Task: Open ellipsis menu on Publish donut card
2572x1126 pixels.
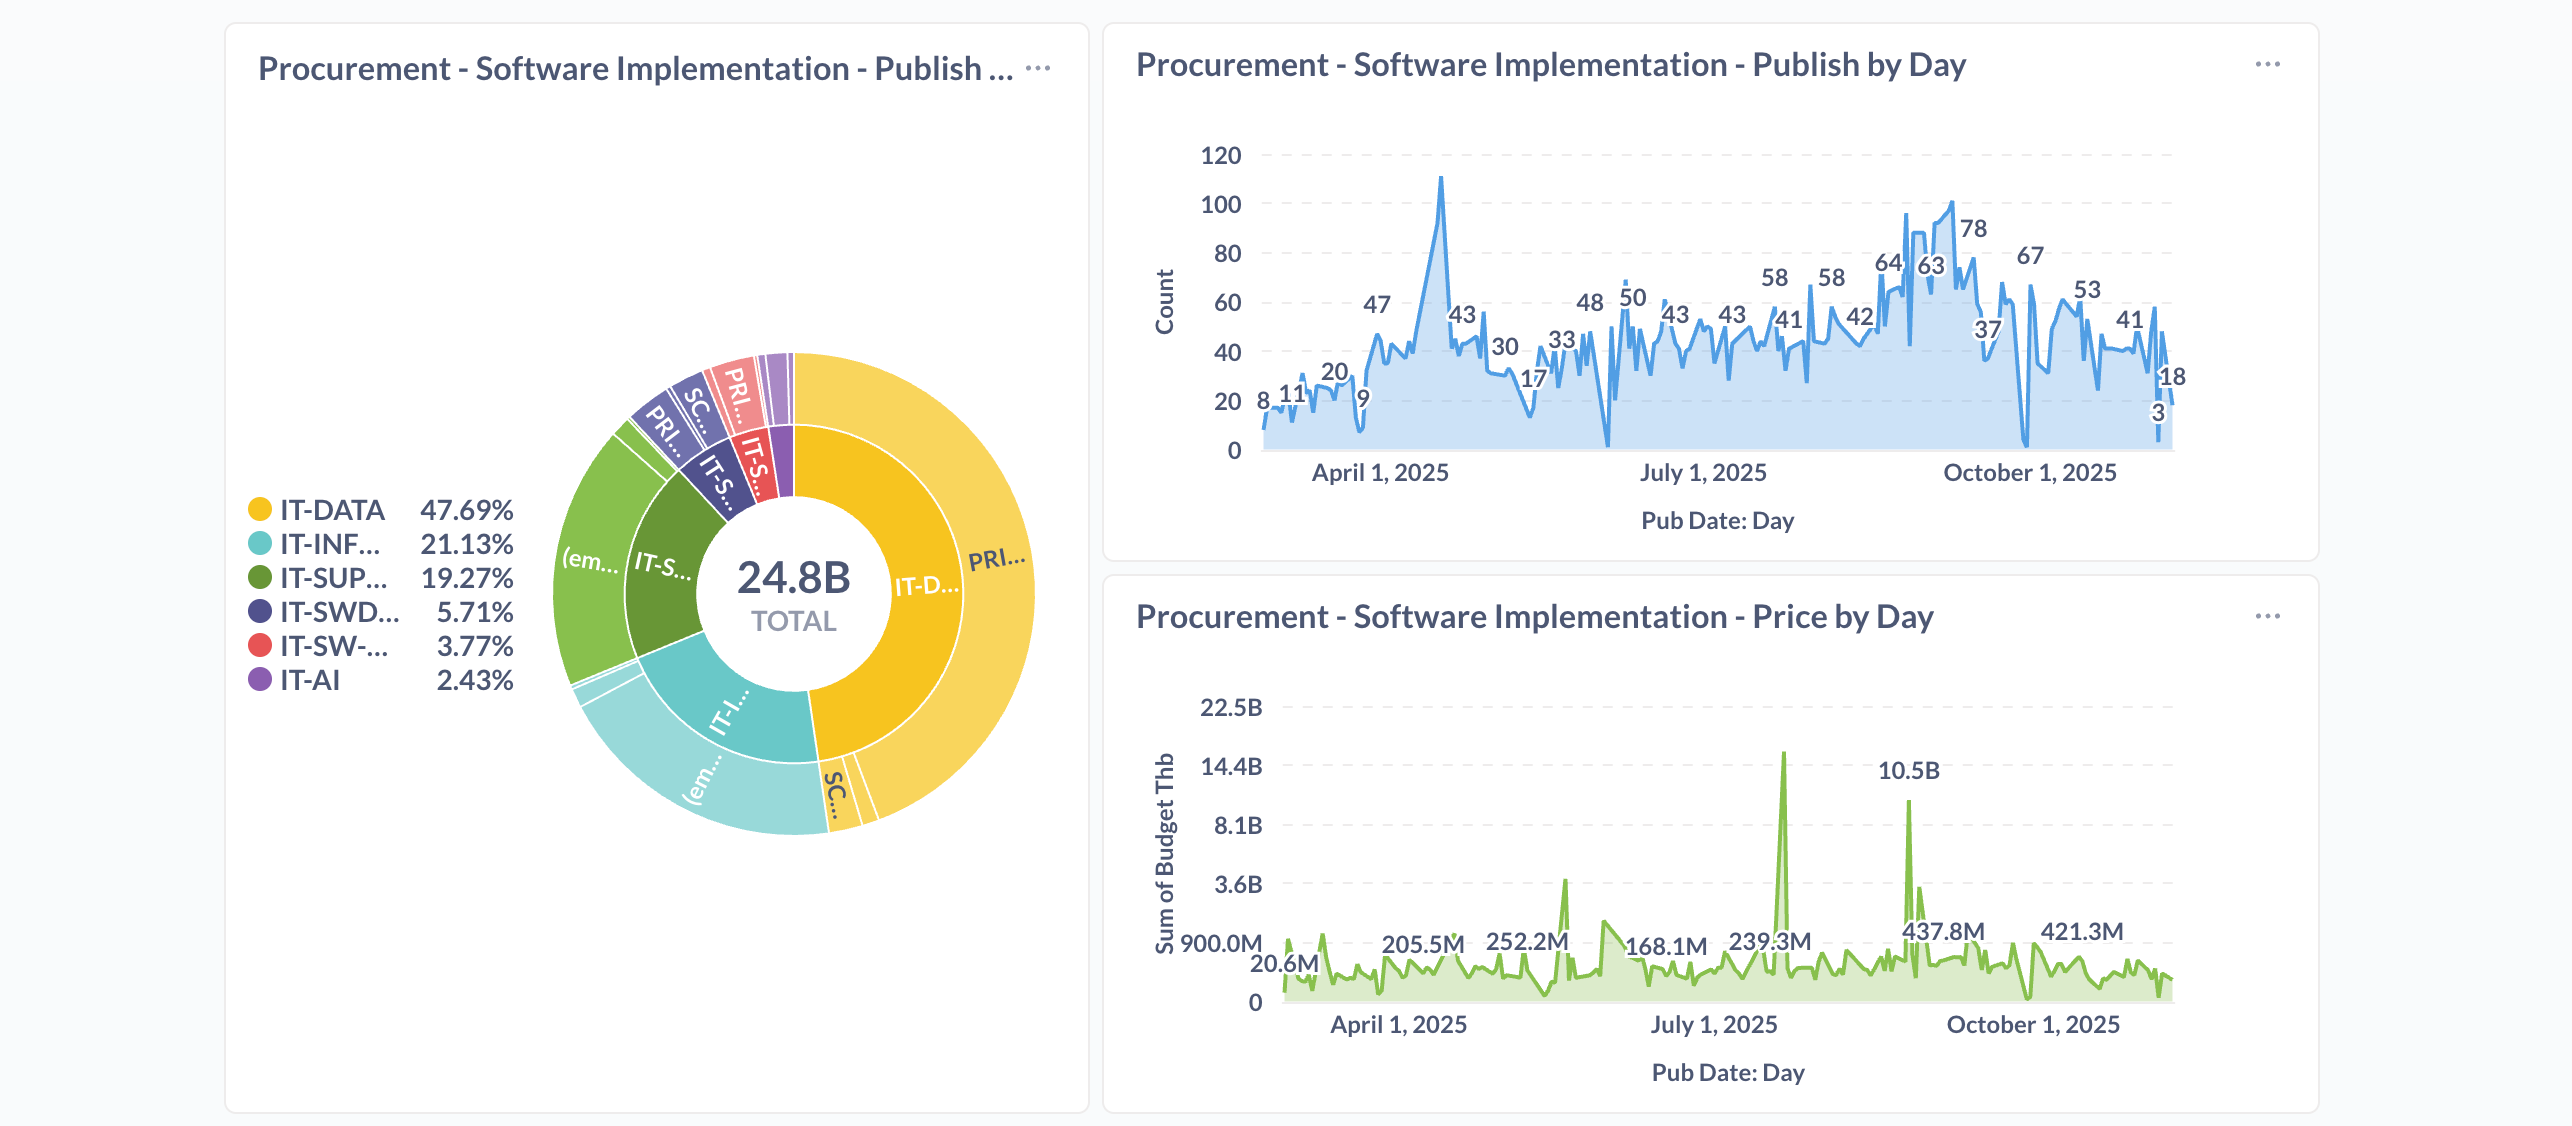Action: (x=1038, y=68)
